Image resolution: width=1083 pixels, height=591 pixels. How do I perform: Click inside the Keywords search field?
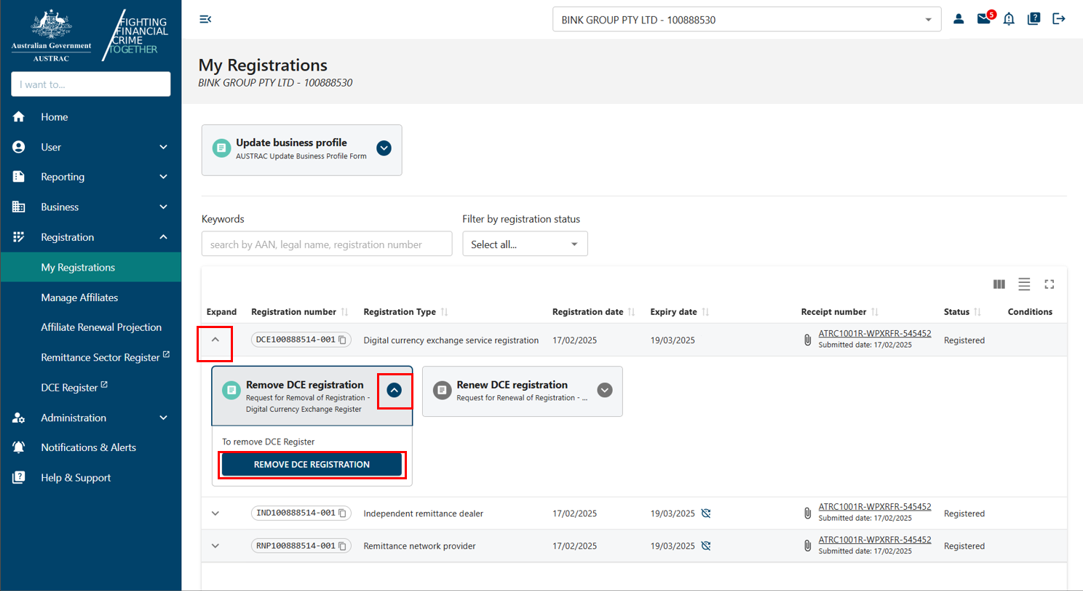coord(326,243)
